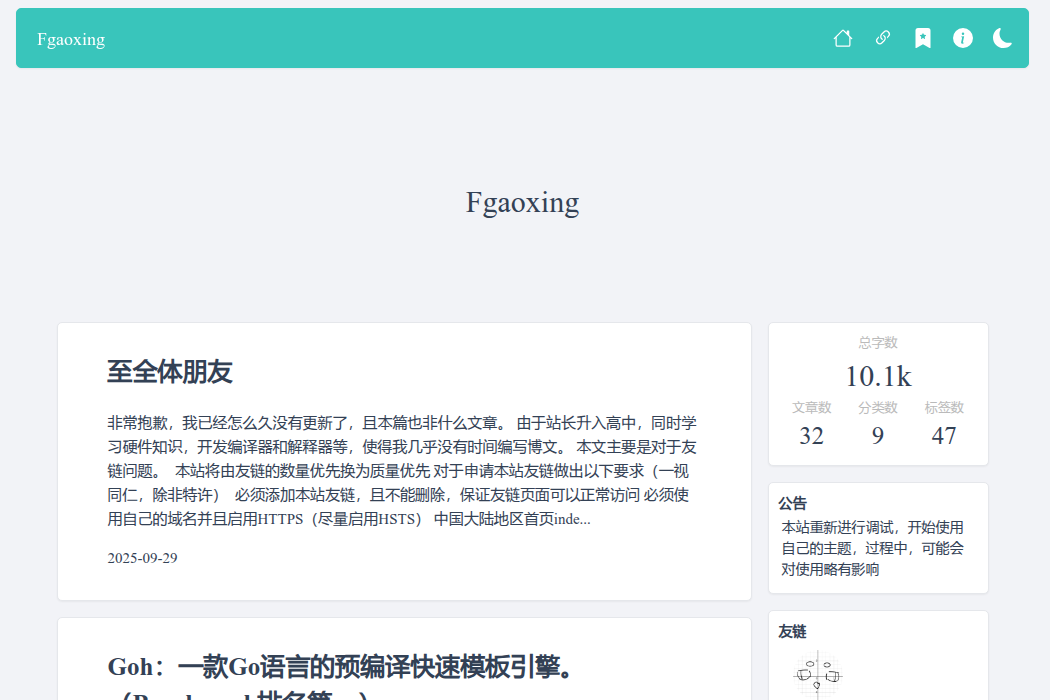
Task: Open the post titled 至全体朋友
Action: 170,372
